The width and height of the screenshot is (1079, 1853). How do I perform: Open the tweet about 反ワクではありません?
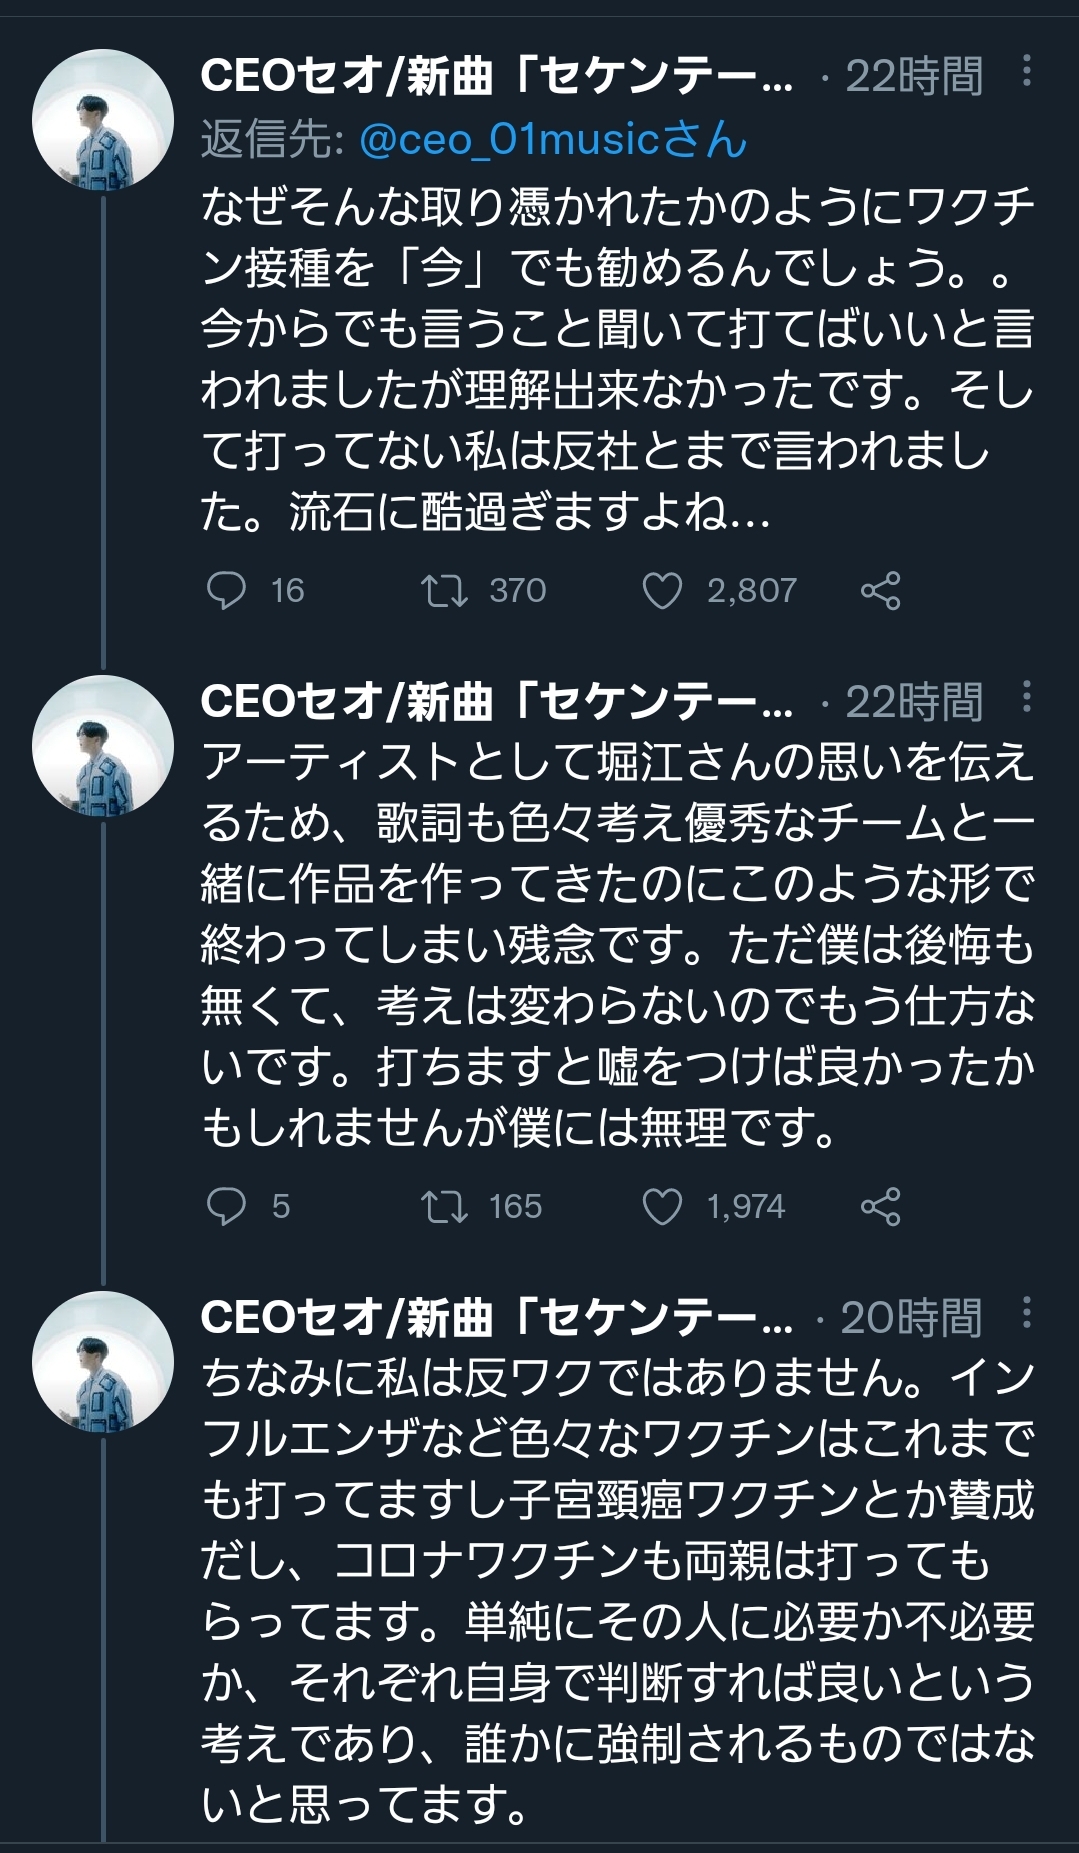tap(617, 1591)
